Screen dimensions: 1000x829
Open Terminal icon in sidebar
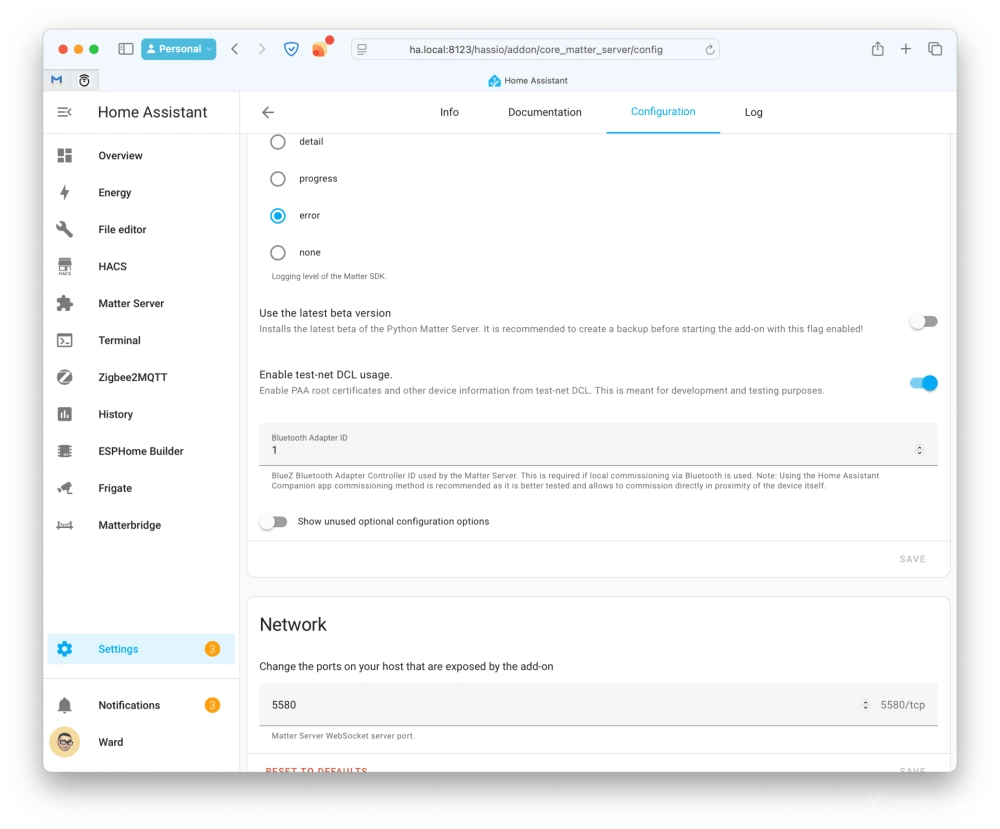coord(65,341)
